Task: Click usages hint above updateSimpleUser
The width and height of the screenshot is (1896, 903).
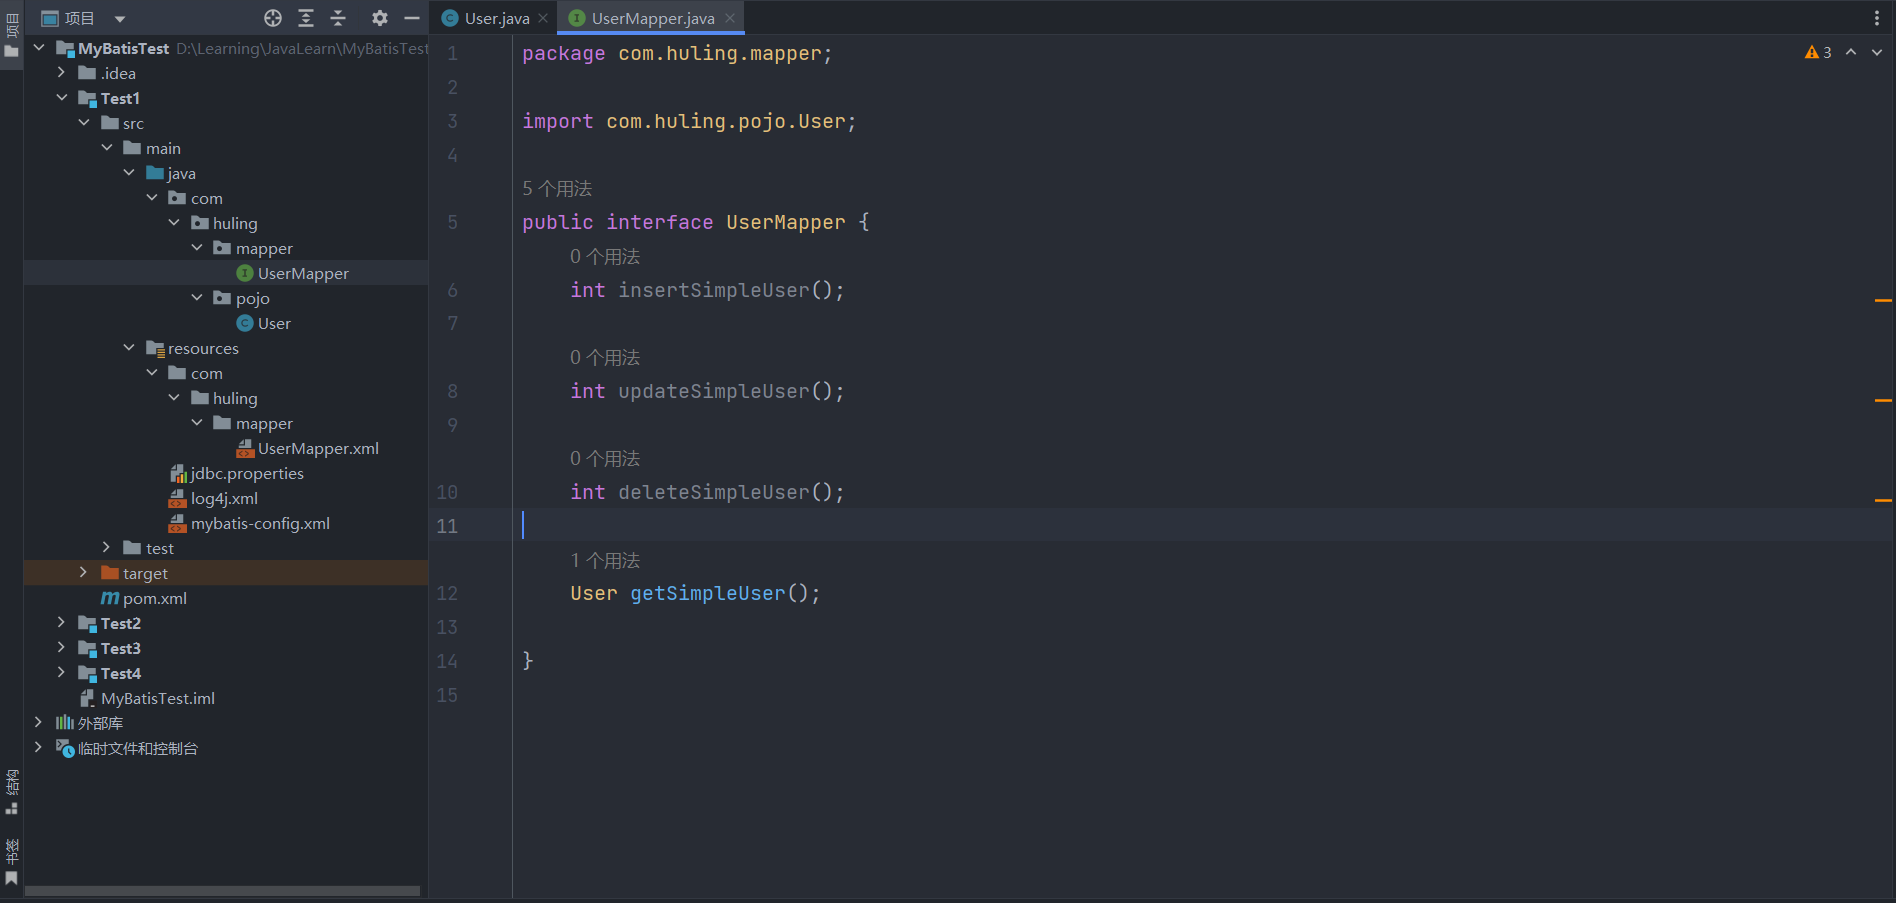Action: coord(605,357)
